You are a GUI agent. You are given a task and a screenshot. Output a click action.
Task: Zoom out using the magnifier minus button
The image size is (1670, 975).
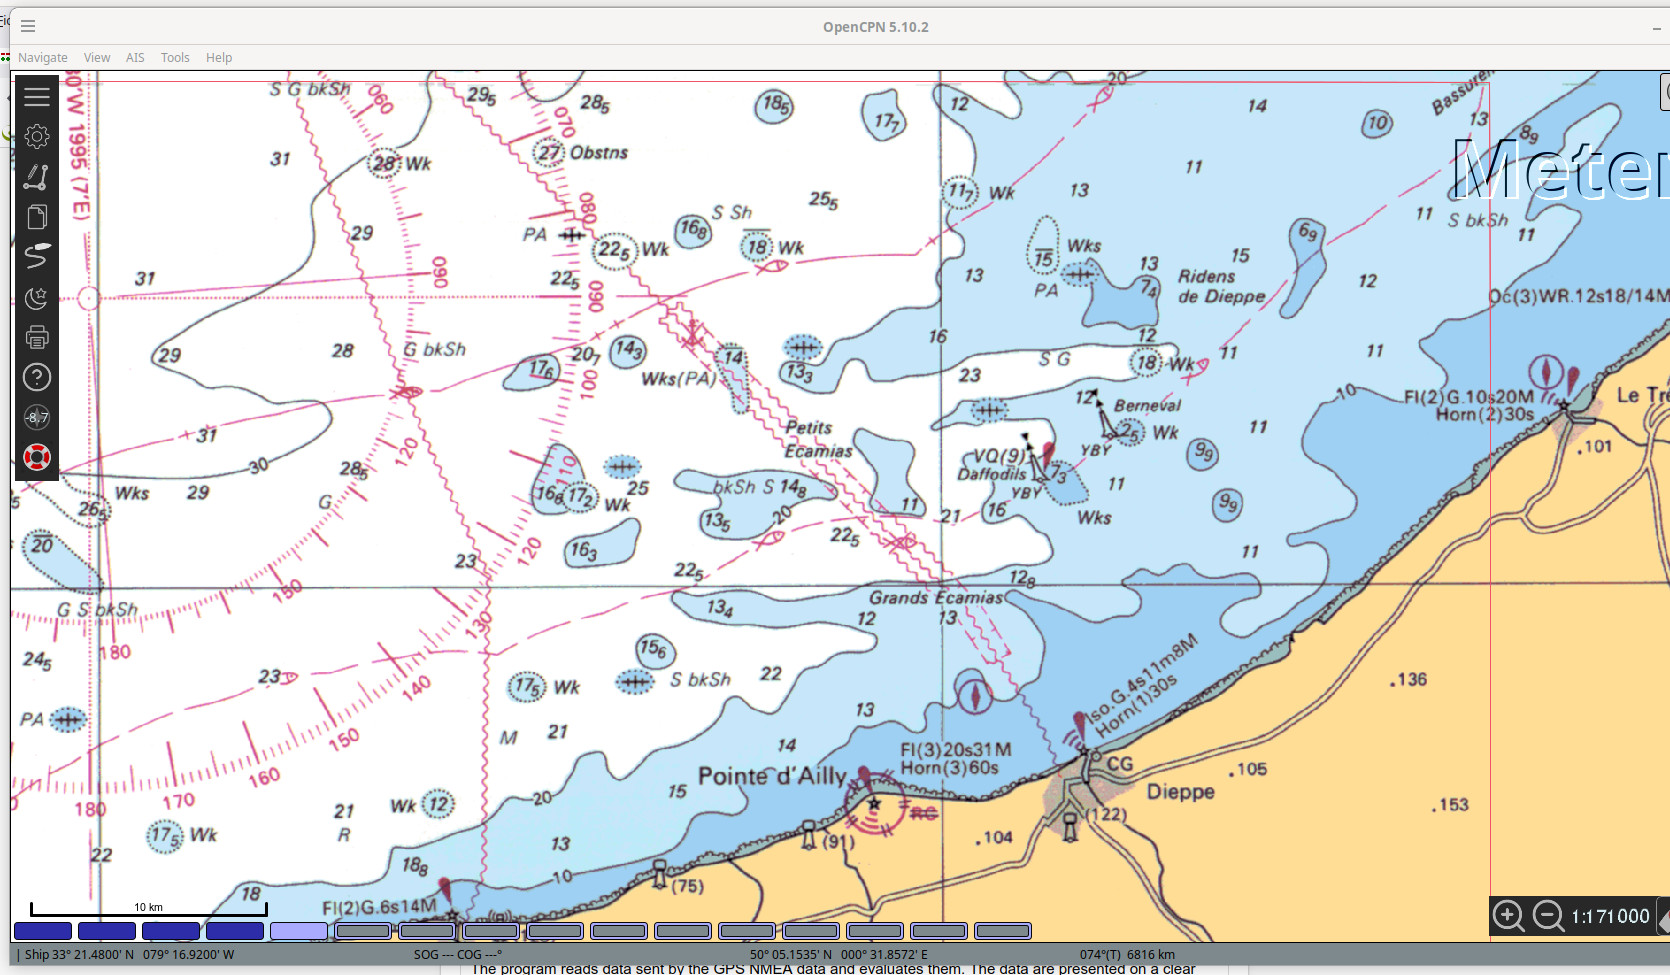point(1548,915)
